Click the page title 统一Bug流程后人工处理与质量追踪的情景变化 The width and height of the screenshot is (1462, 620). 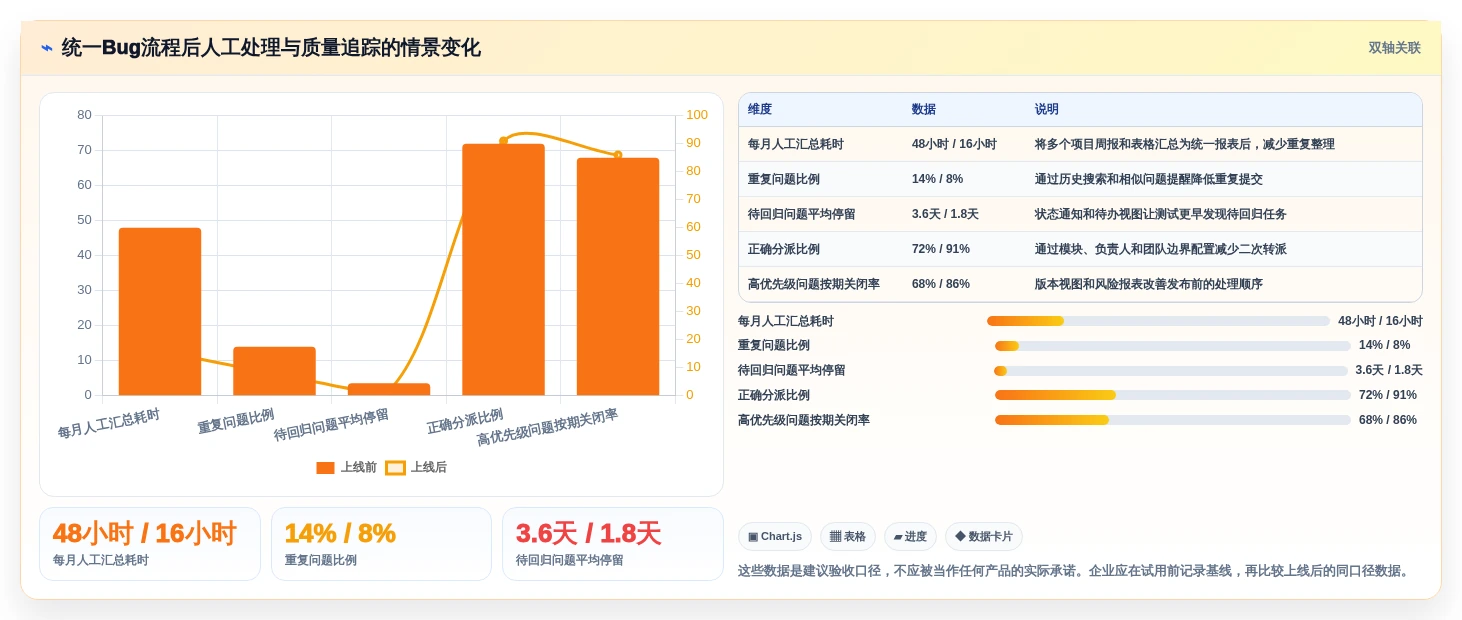[271, 48]
